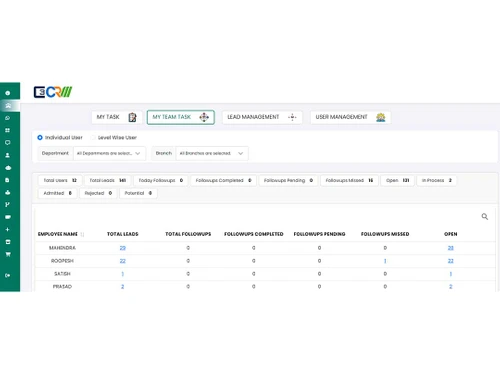The height and width of the screenshot is (375, 500).
Task: Click Potential stat chip
Action: pos(138,193)
